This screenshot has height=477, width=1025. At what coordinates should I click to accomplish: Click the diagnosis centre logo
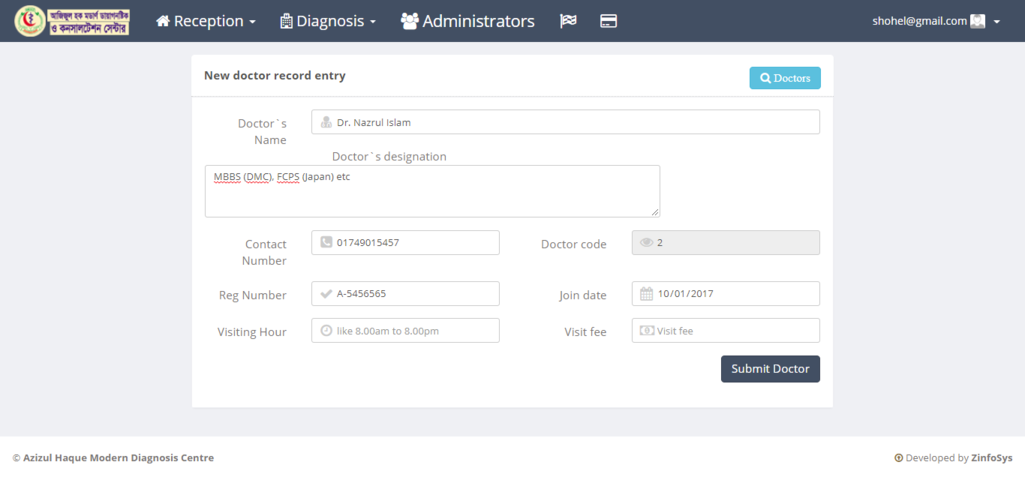(x=72, y=21)
